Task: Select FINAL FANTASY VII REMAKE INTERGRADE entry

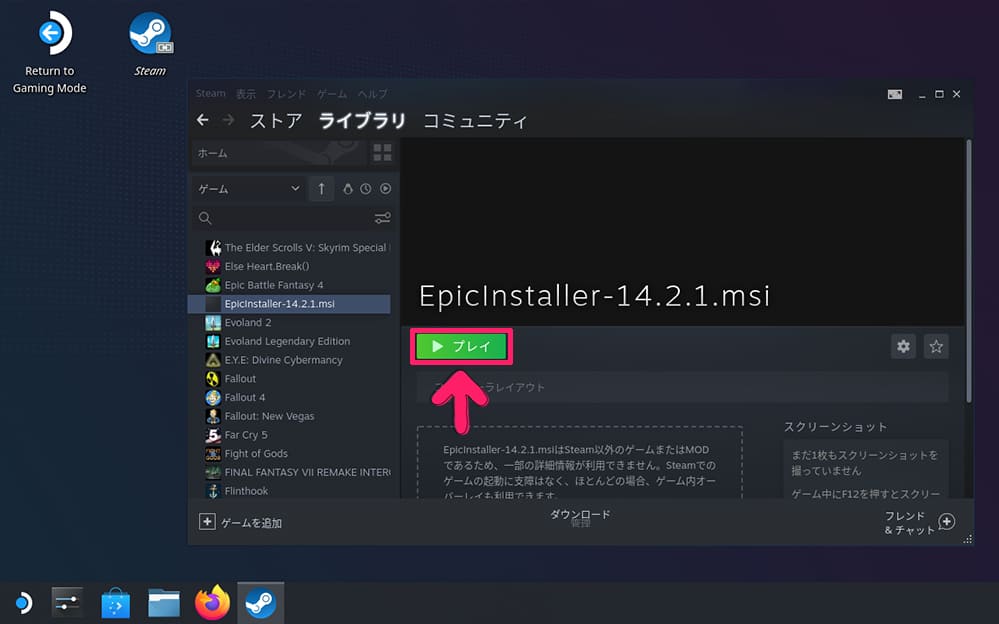Action: point(298,472)
